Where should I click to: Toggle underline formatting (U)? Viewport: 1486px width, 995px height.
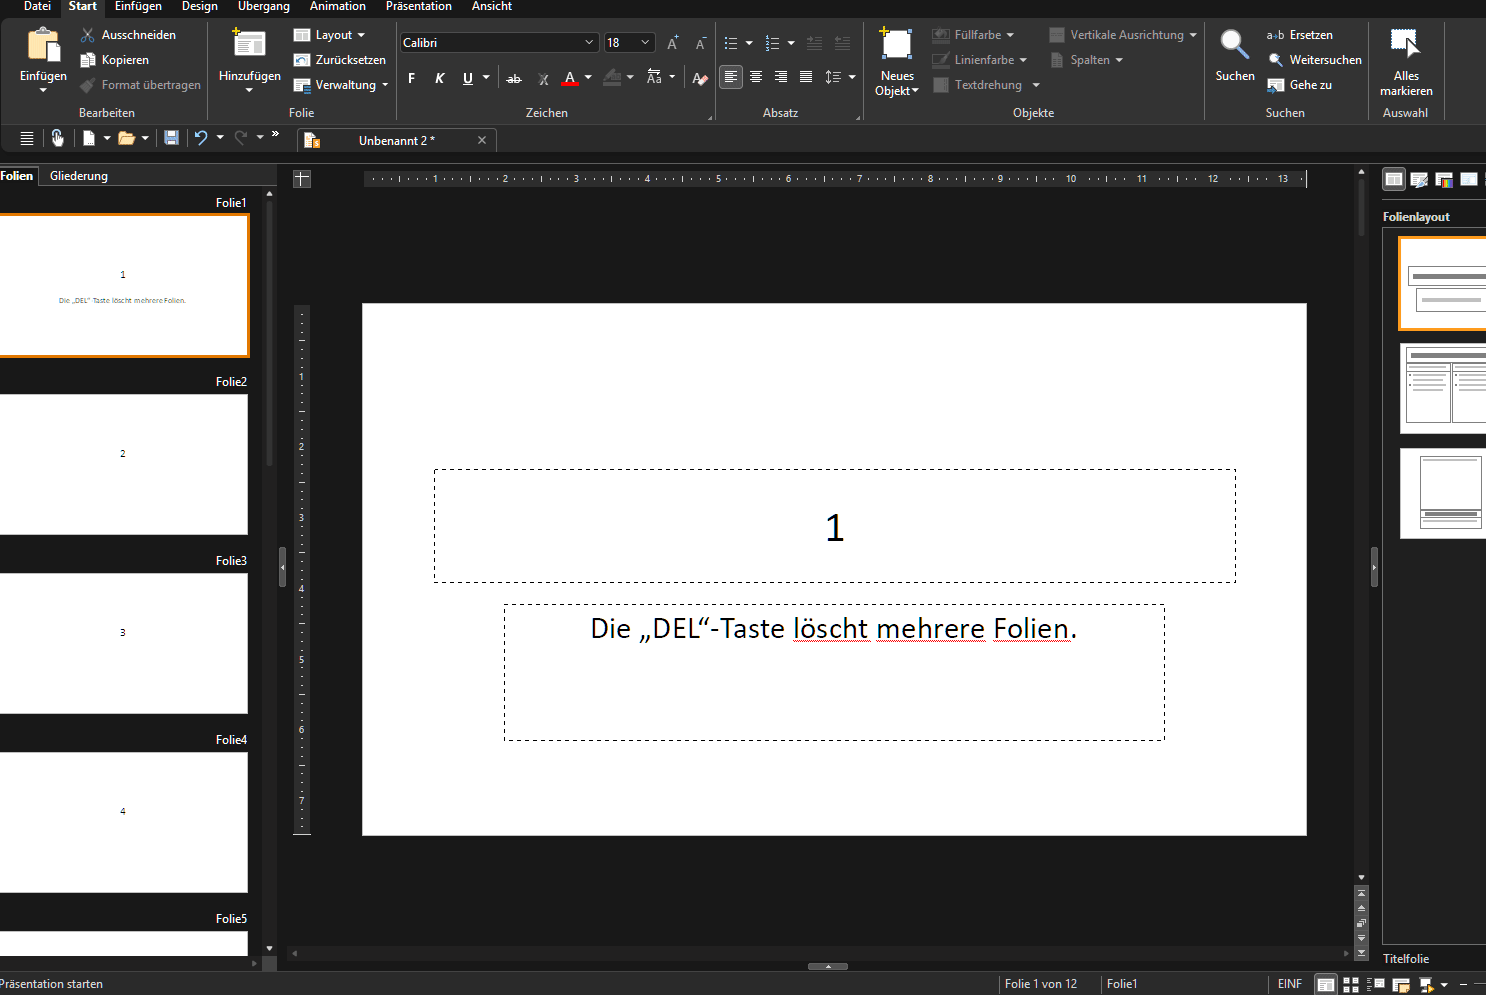pyautogui.click(x=467, y=78)
